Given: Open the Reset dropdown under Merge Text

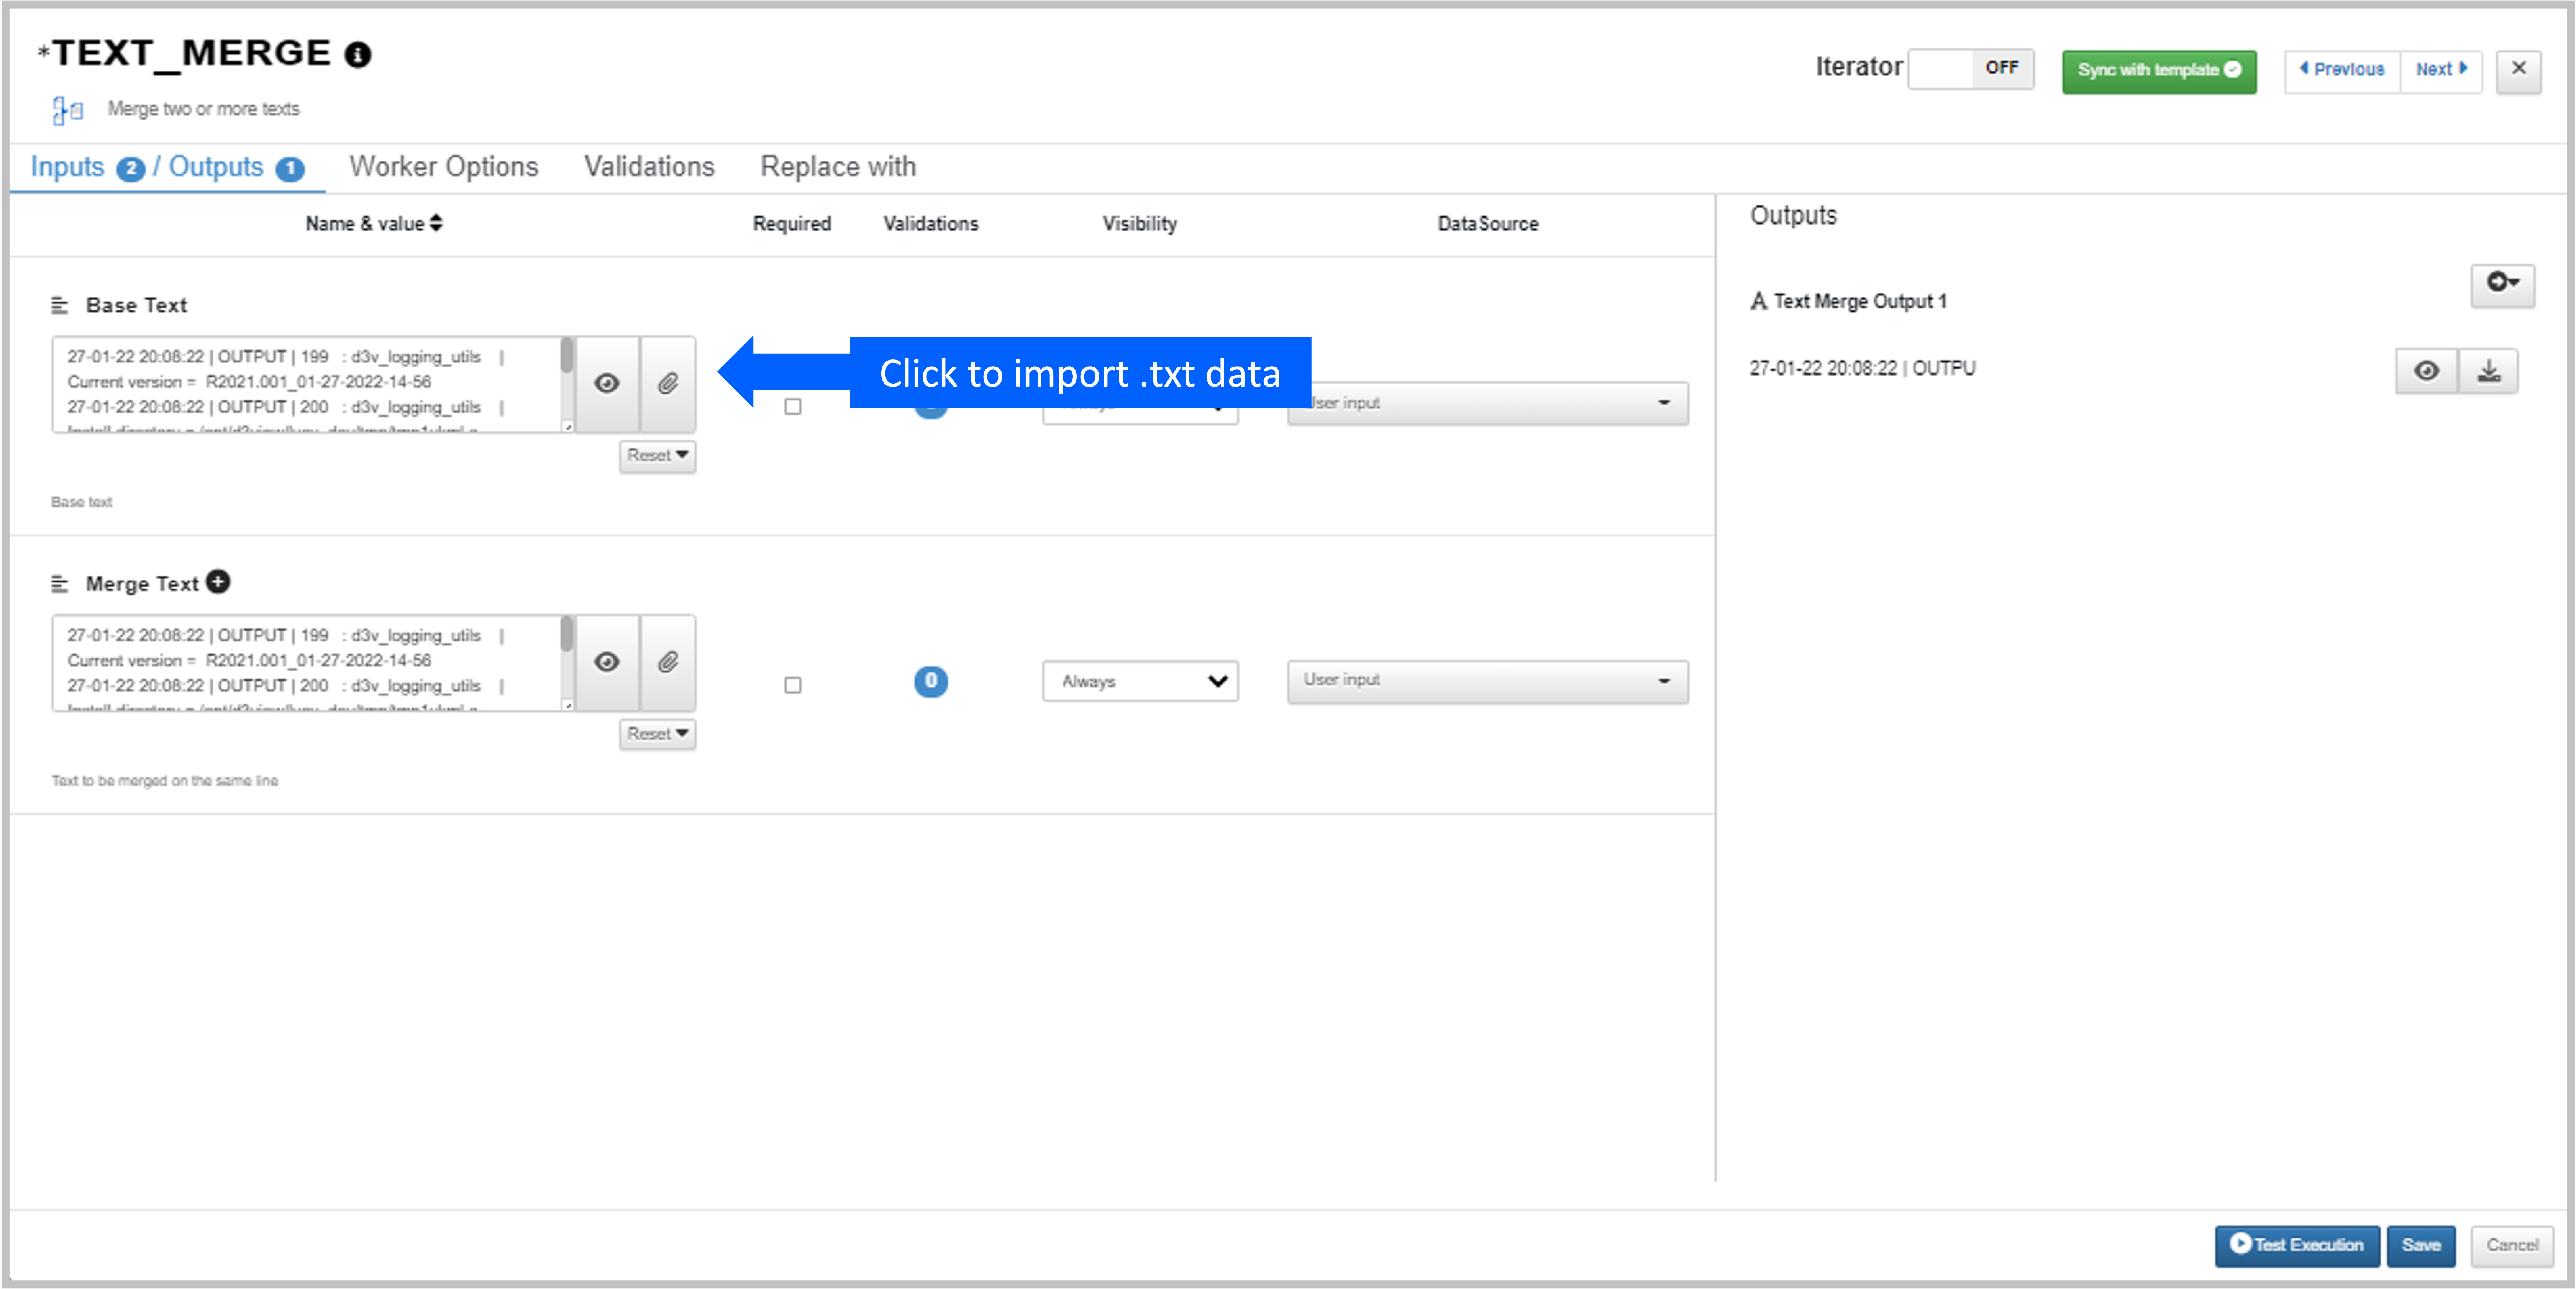Looking at the screenshot, I should coord(657,734).
